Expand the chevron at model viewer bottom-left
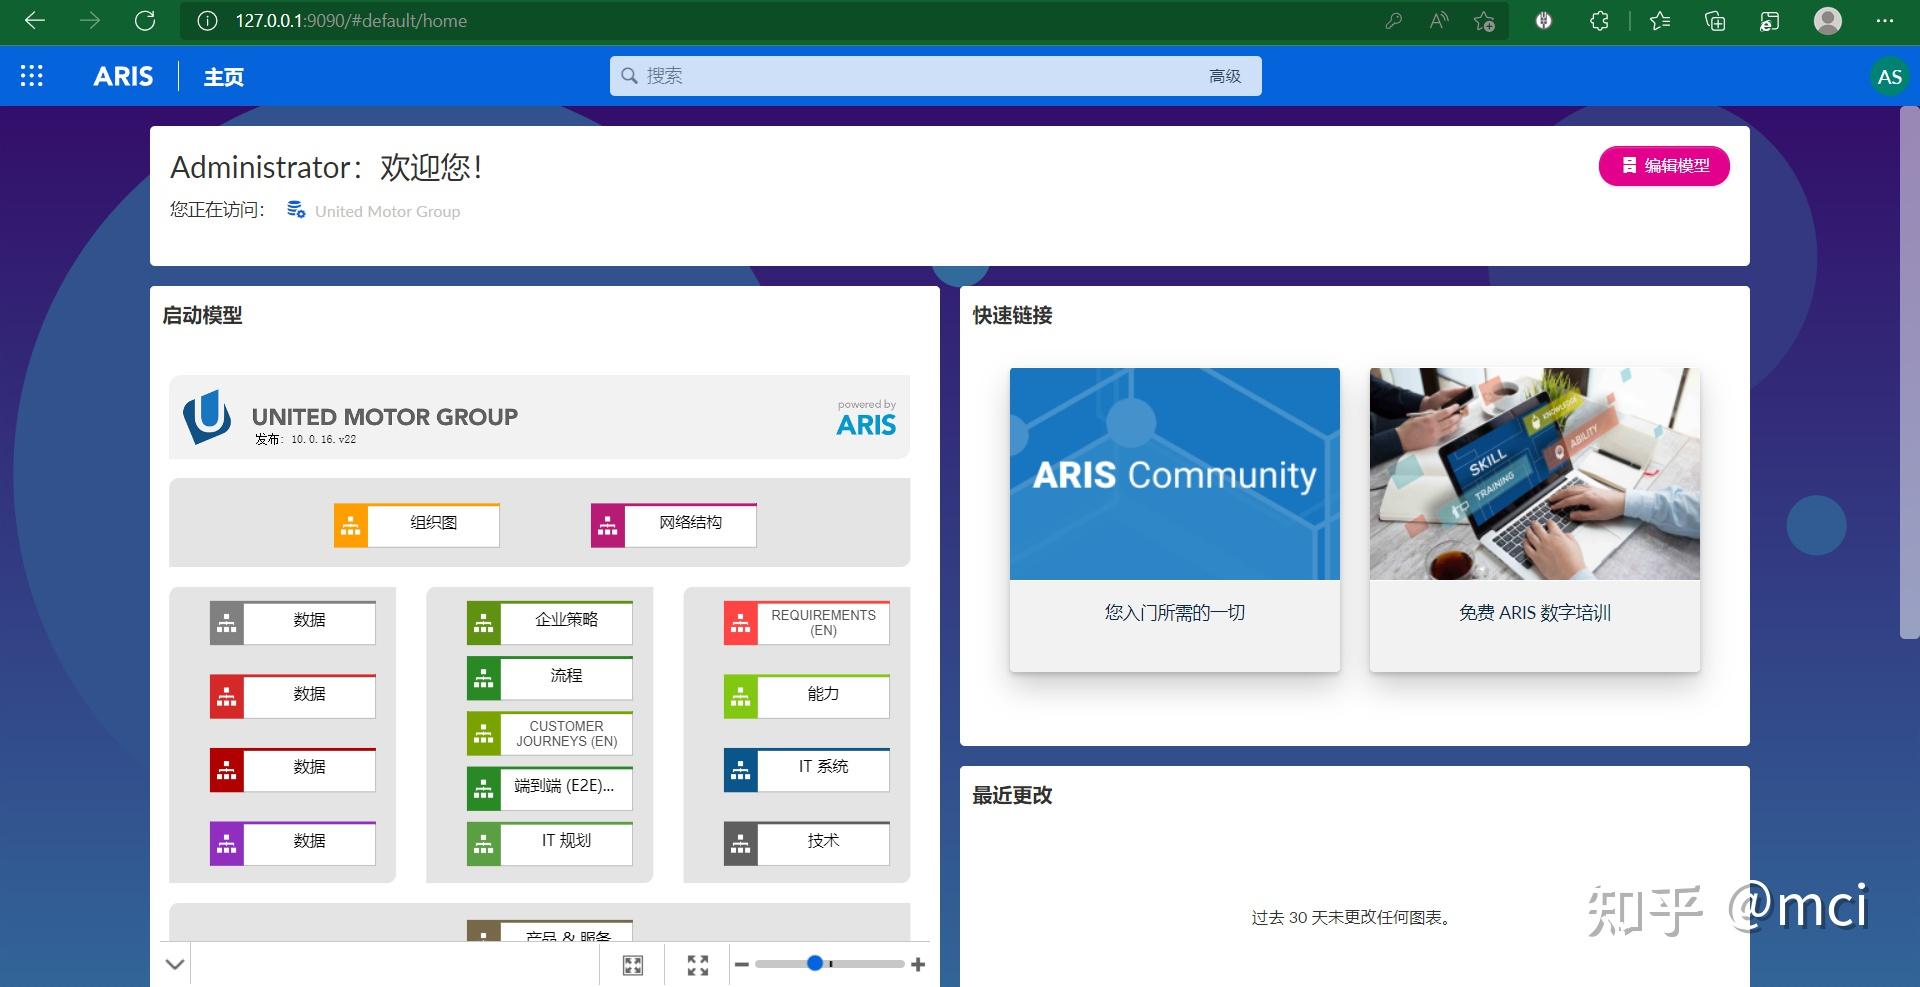The image size is (1920, 987). [x=175, y=965]
